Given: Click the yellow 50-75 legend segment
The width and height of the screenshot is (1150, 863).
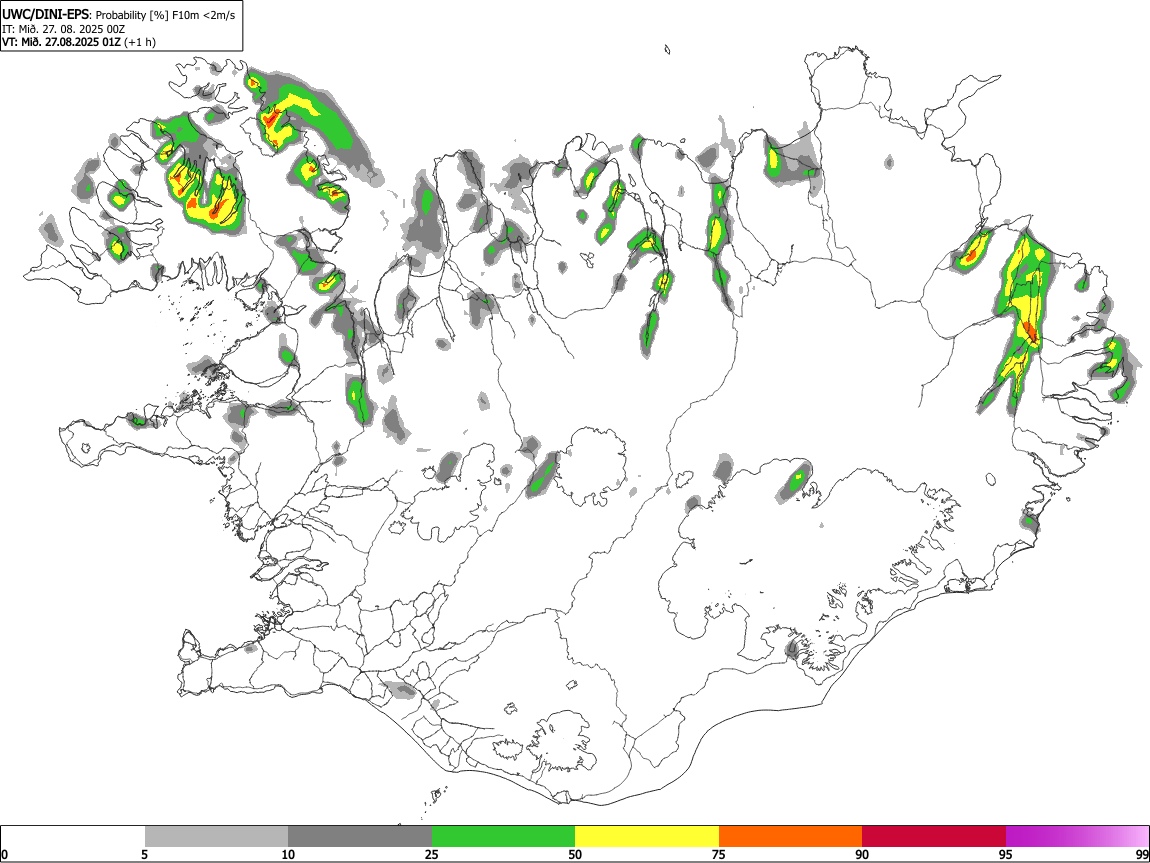Looking at the screenshot, I should (647, 836).
